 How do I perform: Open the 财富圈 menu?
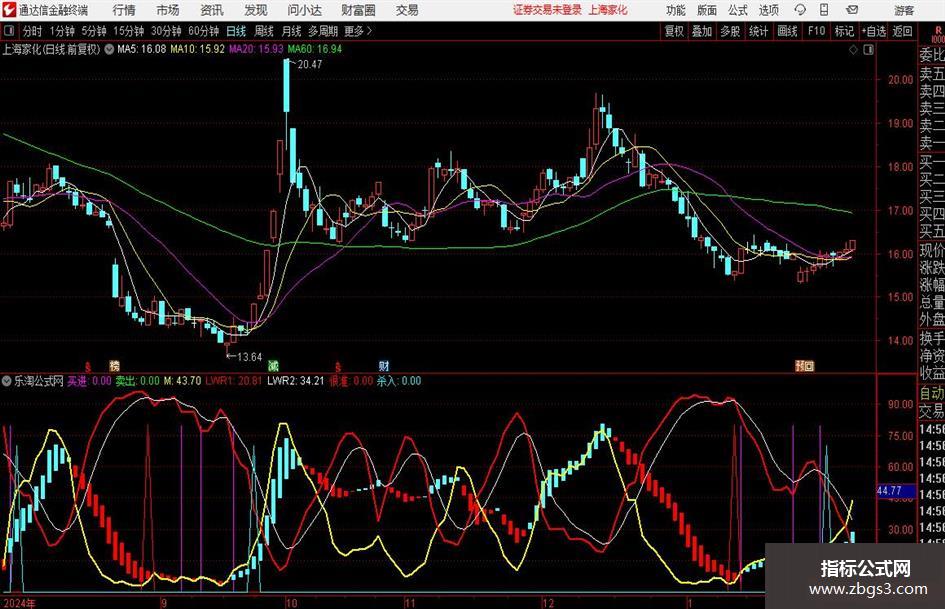point(358,10)
